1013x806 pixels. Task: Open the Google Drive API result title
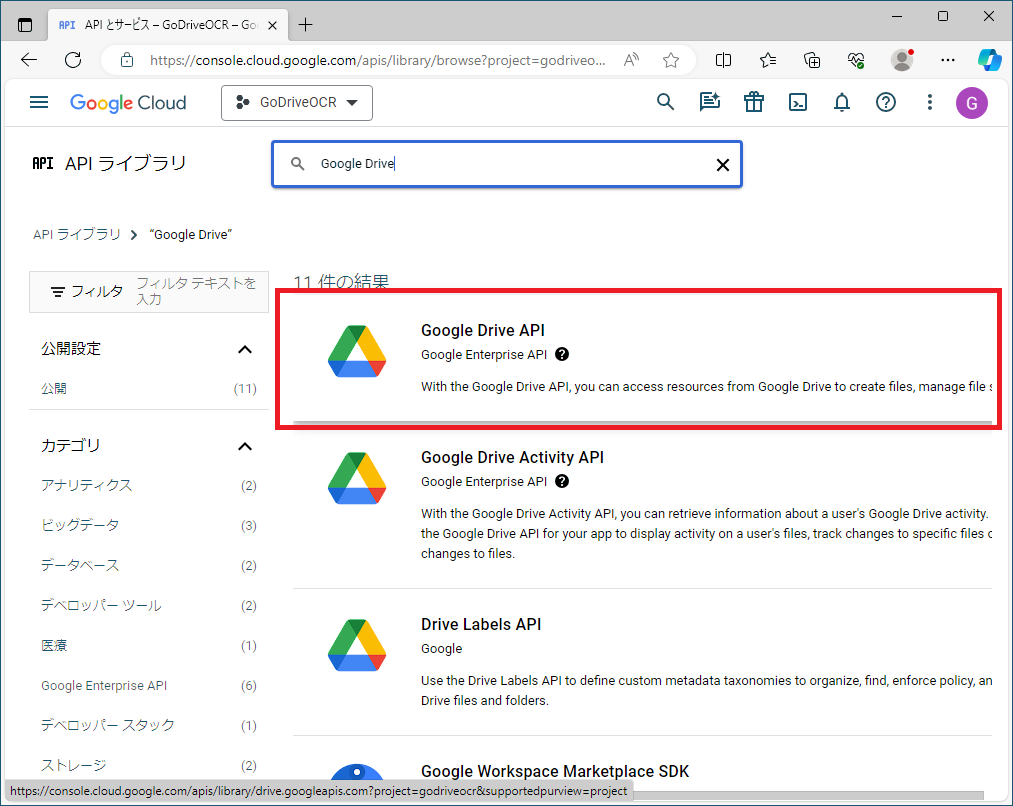tap(483, 330)
